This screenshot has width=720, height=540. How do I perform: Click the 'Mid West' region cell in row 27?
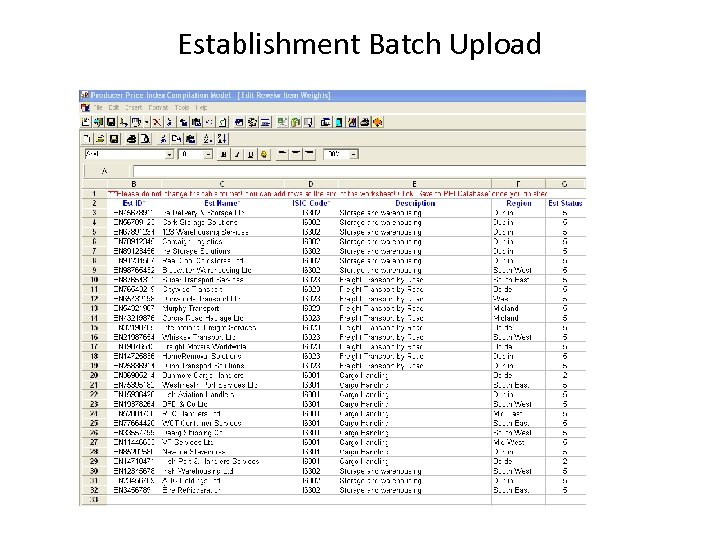[518, 442]
